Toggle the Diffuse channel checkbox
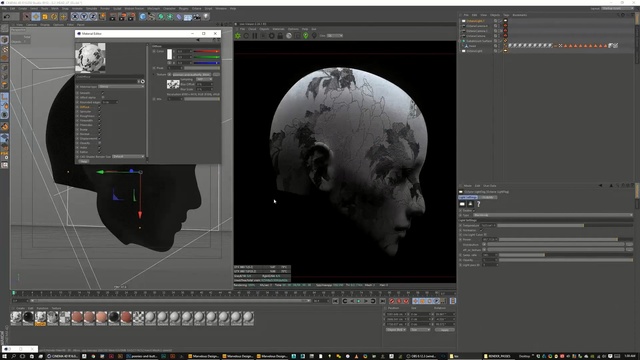 pos(100,107)
